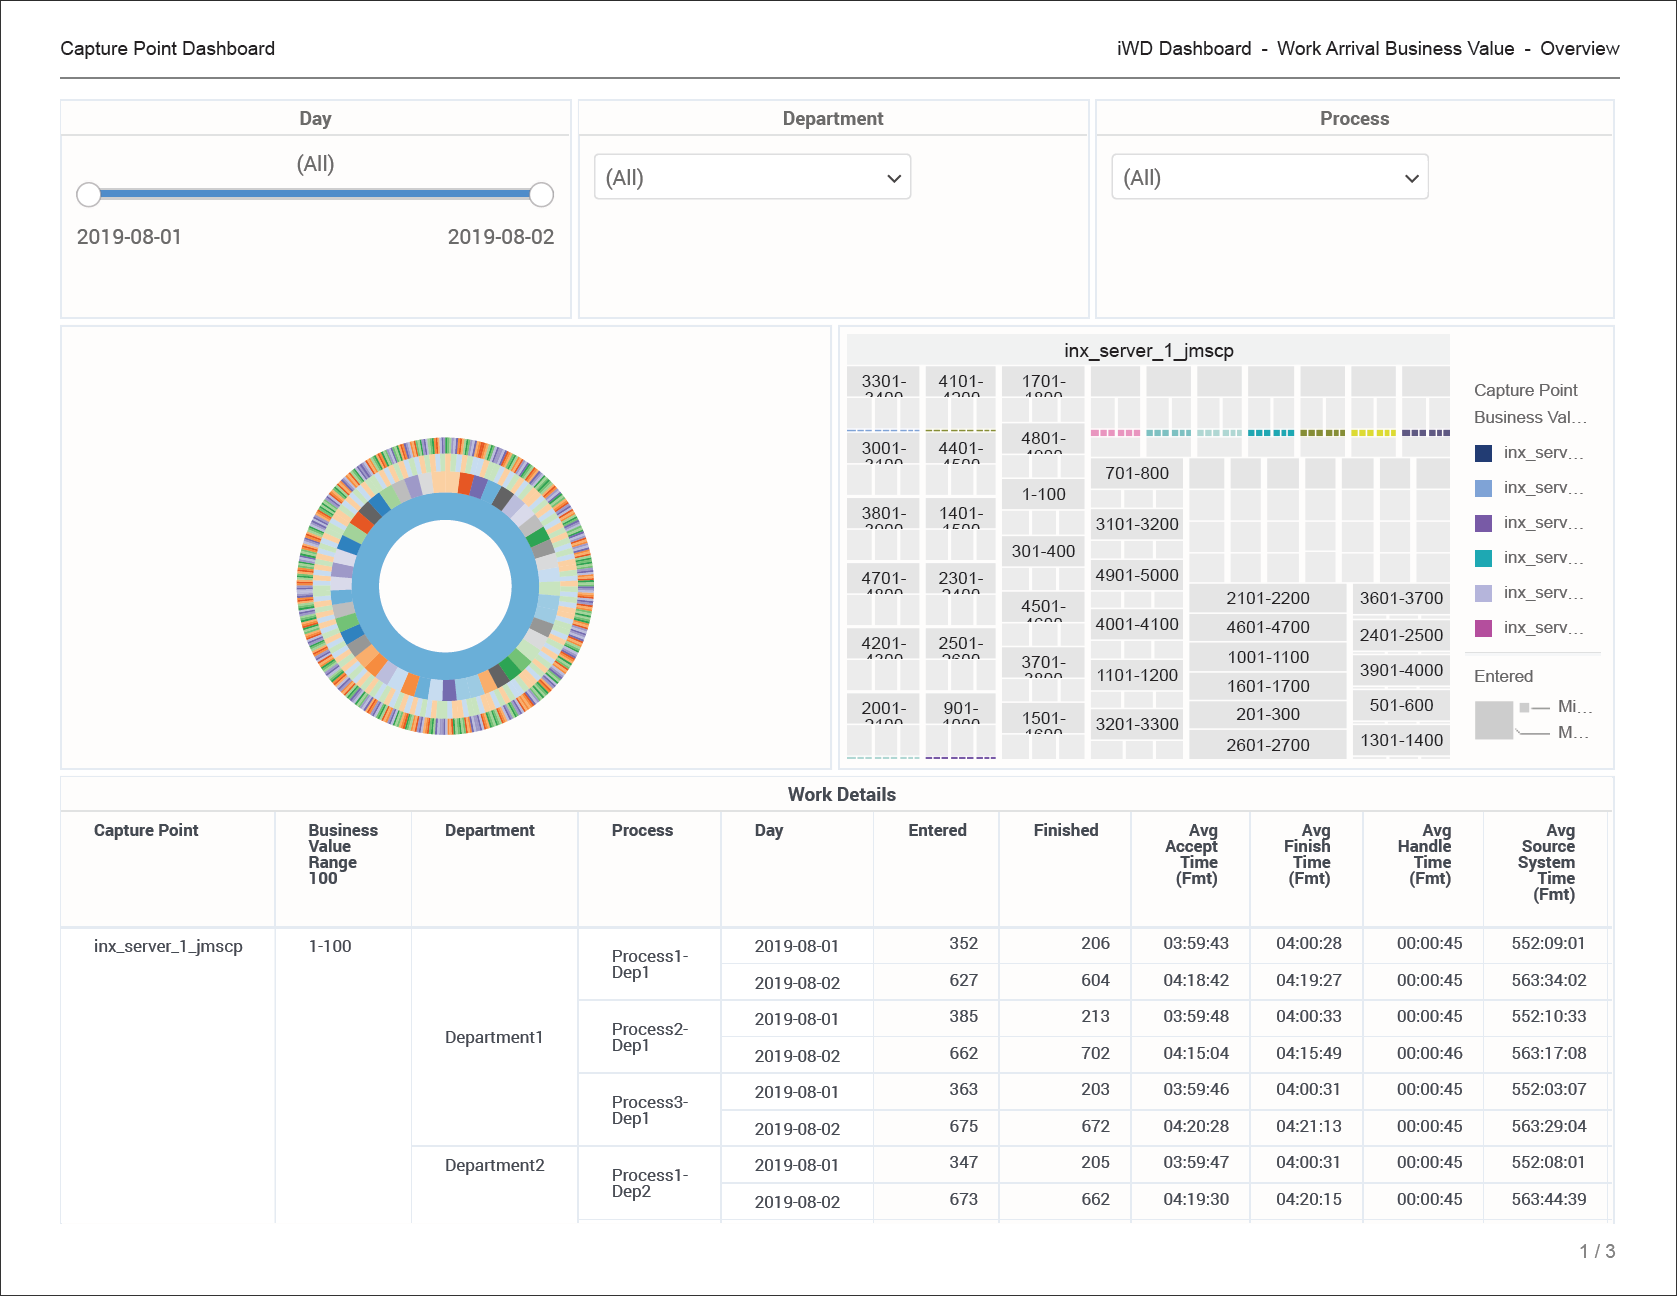The image size is (1677, 1296).
Task: Click the dark navy legend swatch
Action: [x=1484, y=453]
